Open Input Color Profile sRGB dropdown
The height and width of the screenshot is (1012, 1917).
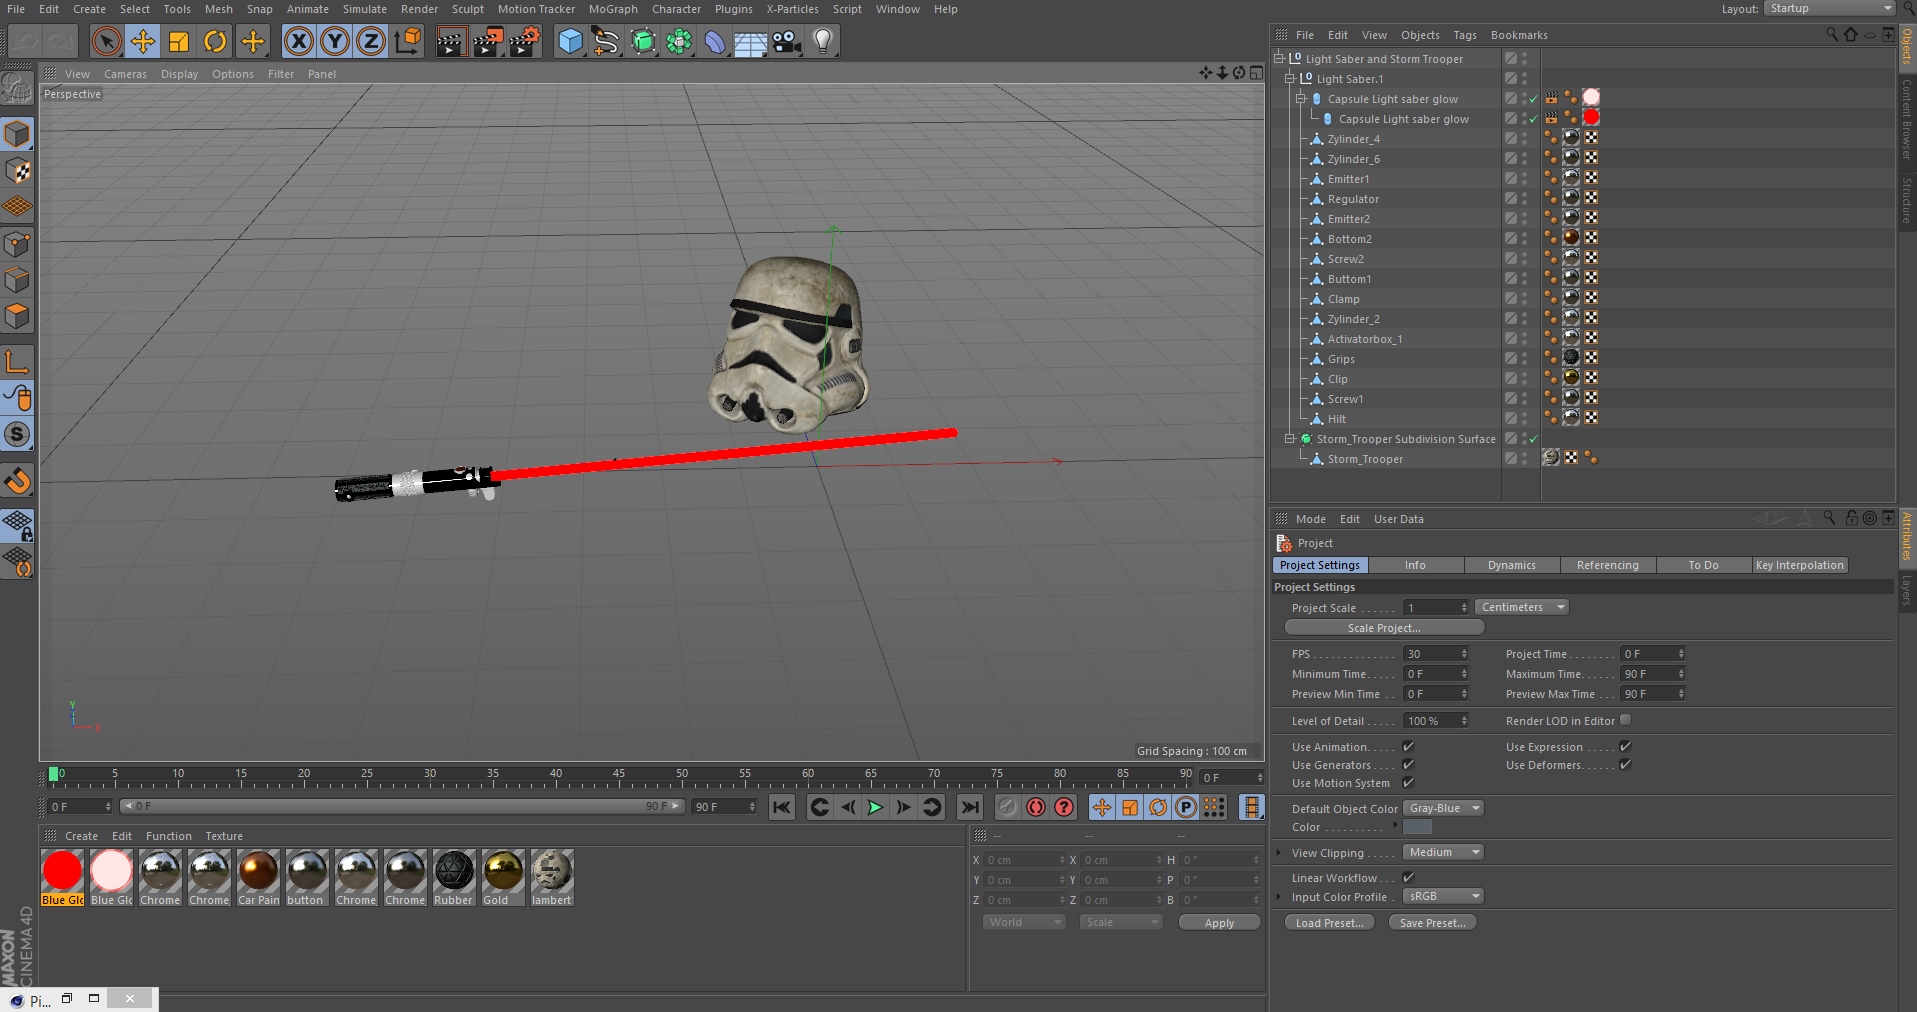[x=1443, y=896]
